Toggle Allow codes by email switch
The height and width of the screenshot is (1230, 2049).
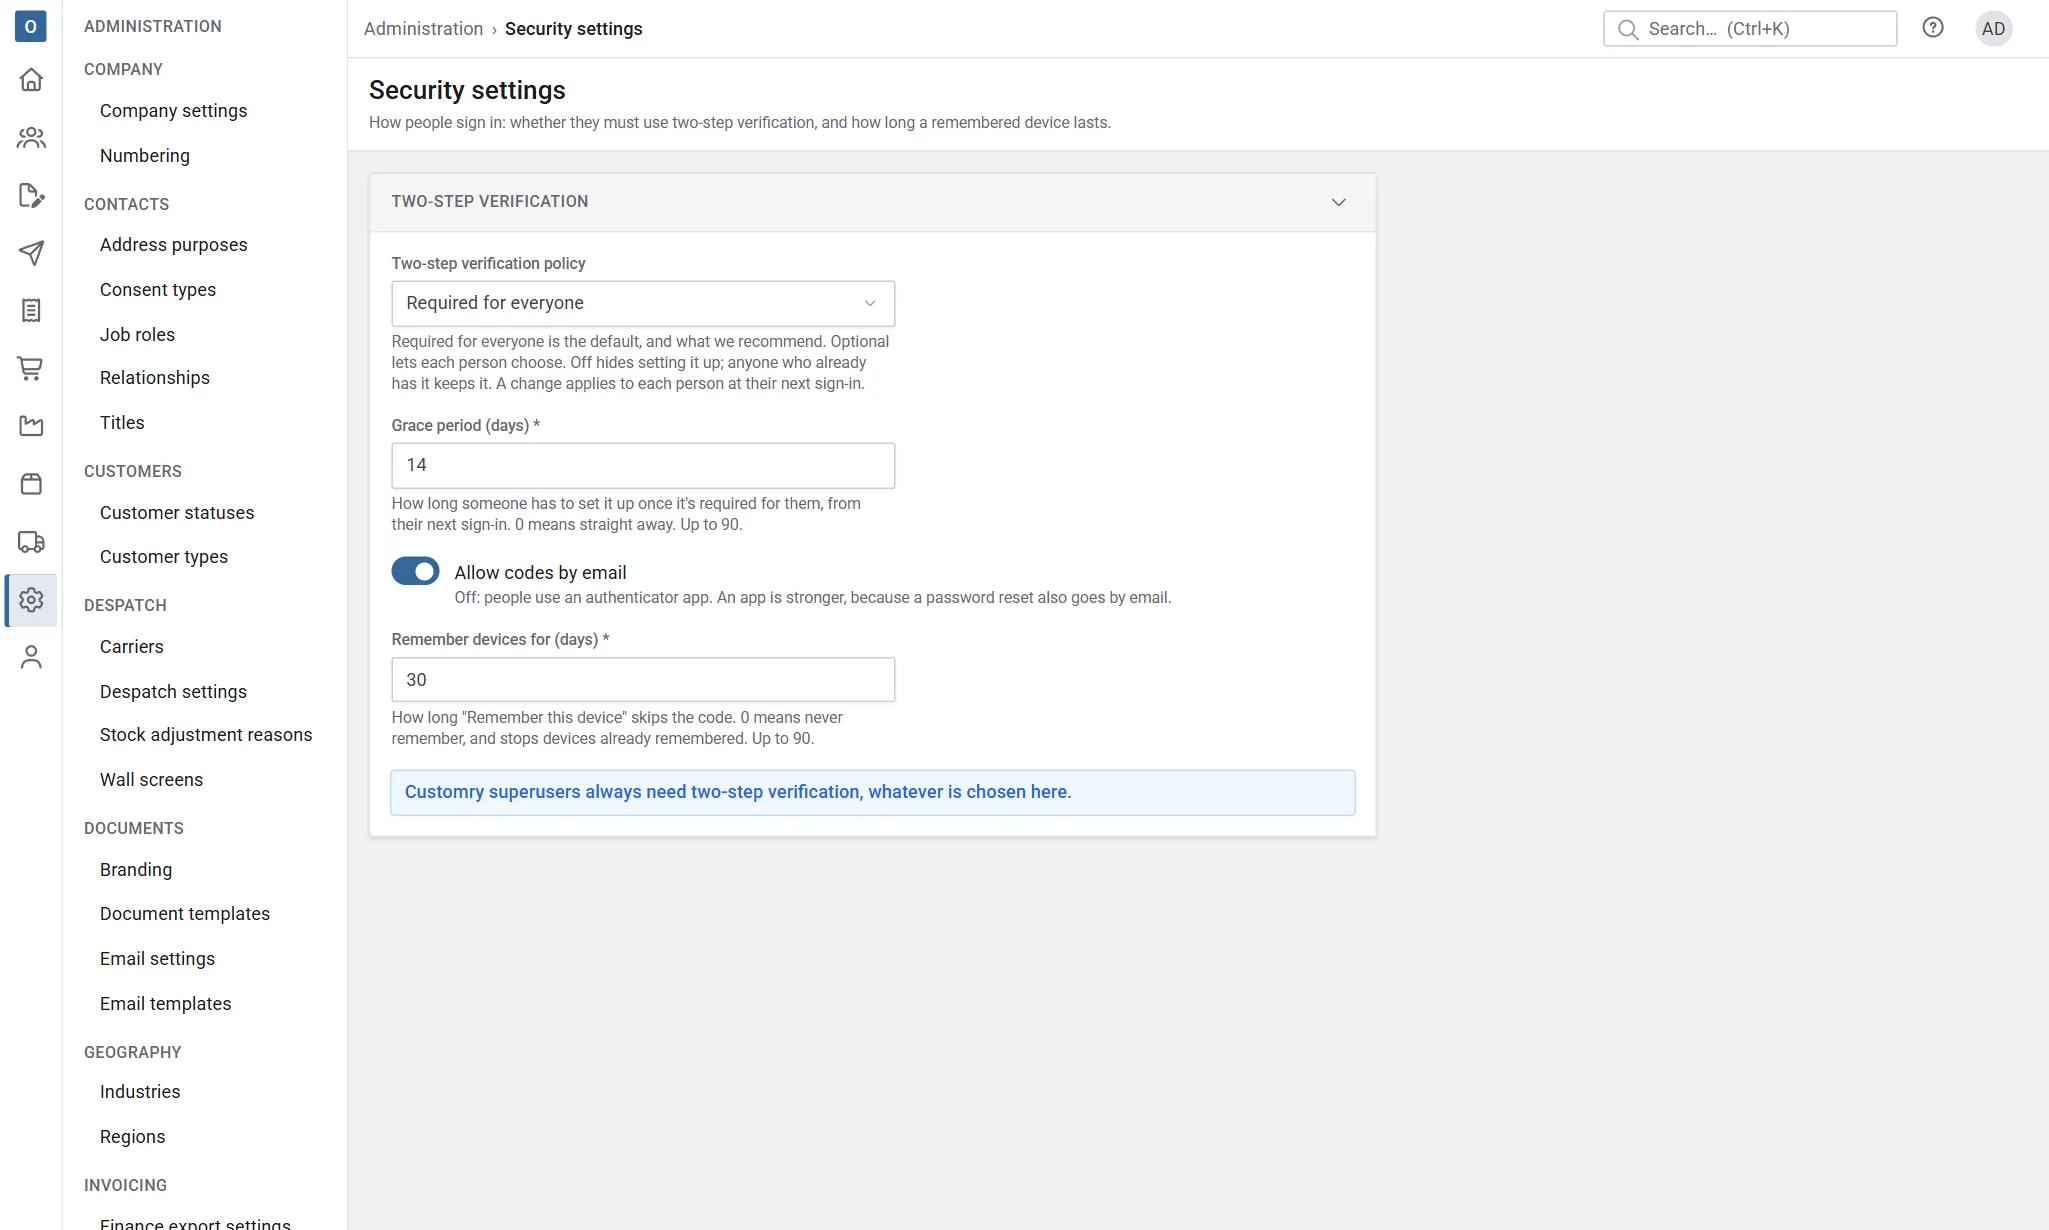[415, 571]
